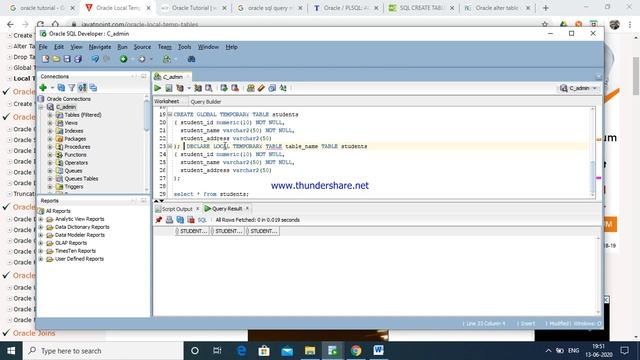
Task: Close the Script Output tab
Action: tap(198, 209)
